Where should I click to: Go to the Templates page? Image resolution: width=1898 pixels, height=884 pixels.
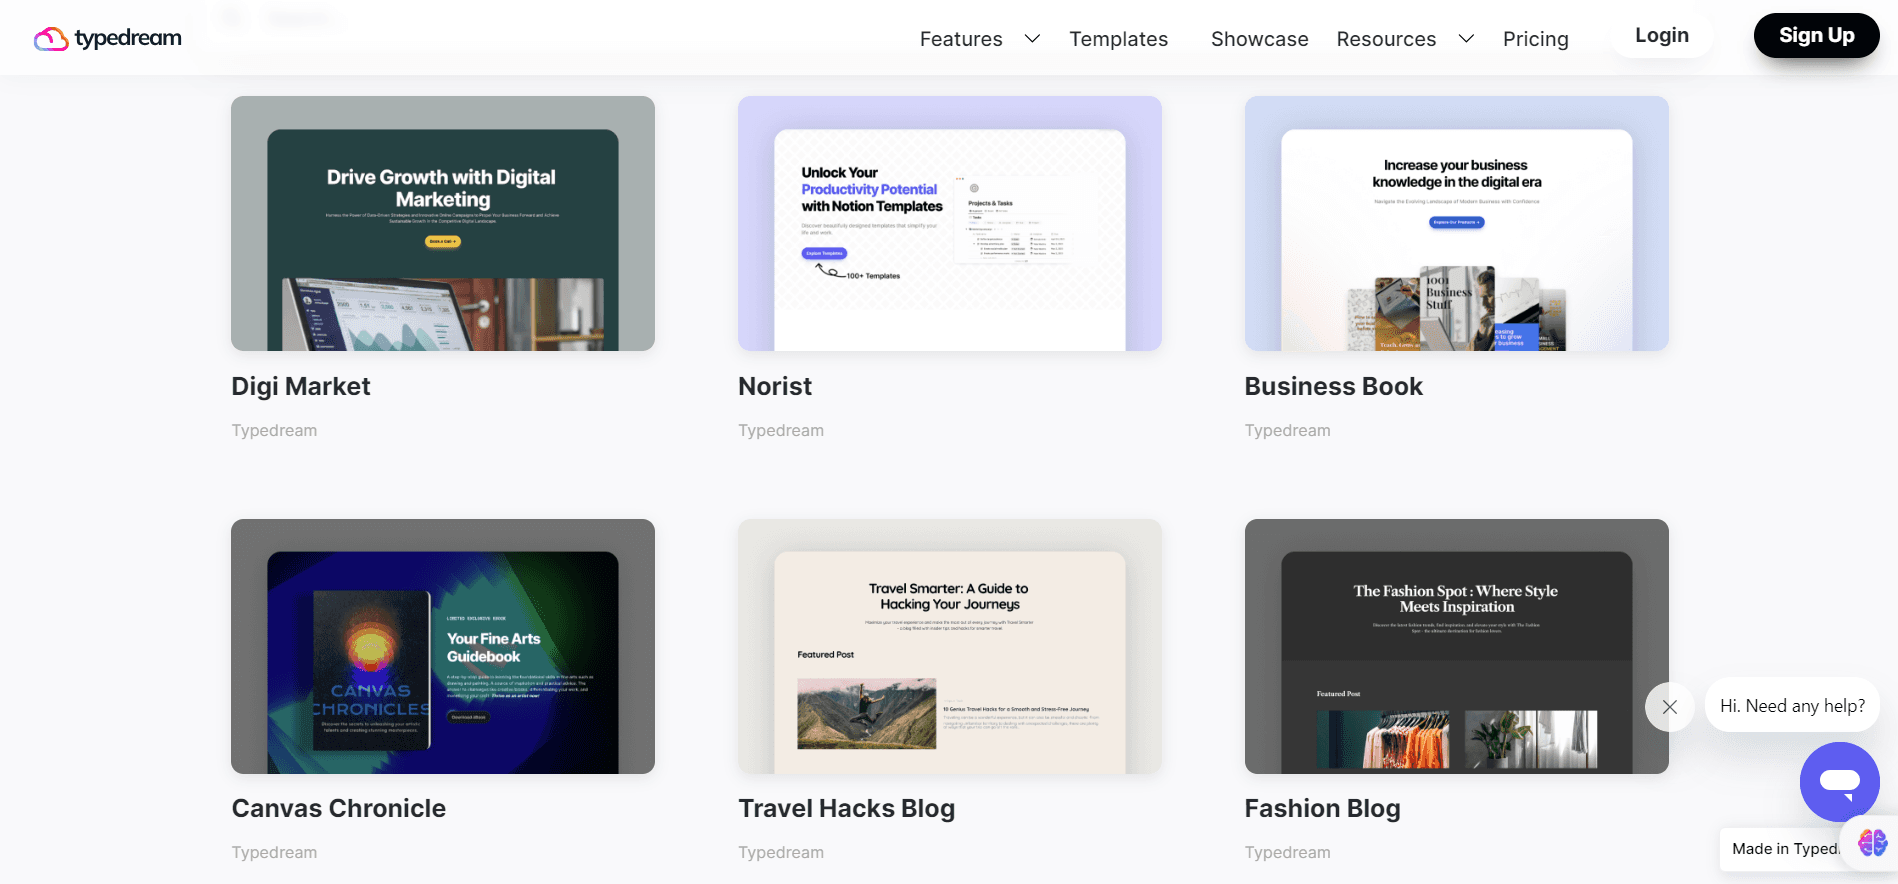point(1118,39)
